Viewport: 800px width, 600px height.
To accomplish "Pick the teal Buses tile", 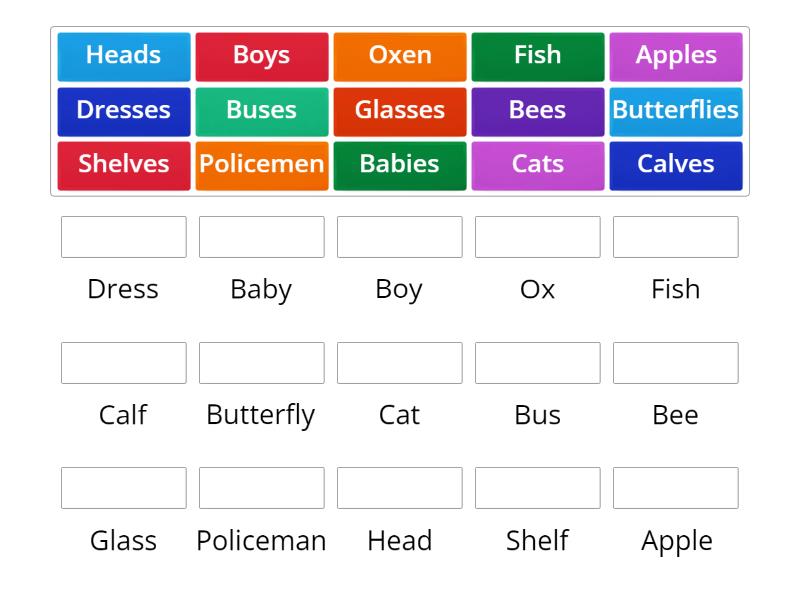I will click(x=261, y=111).
